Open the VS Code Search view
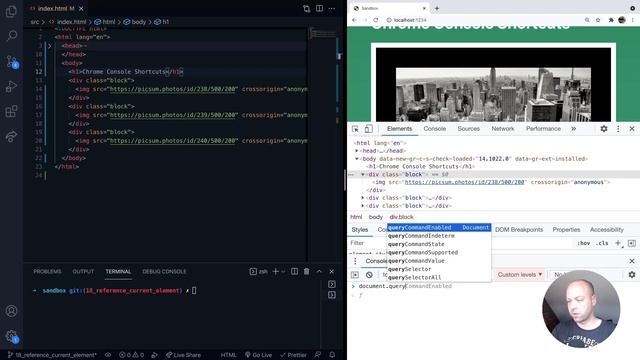This screenshot has width=640, height=360. pyautogui.click(x=11, y=36)
